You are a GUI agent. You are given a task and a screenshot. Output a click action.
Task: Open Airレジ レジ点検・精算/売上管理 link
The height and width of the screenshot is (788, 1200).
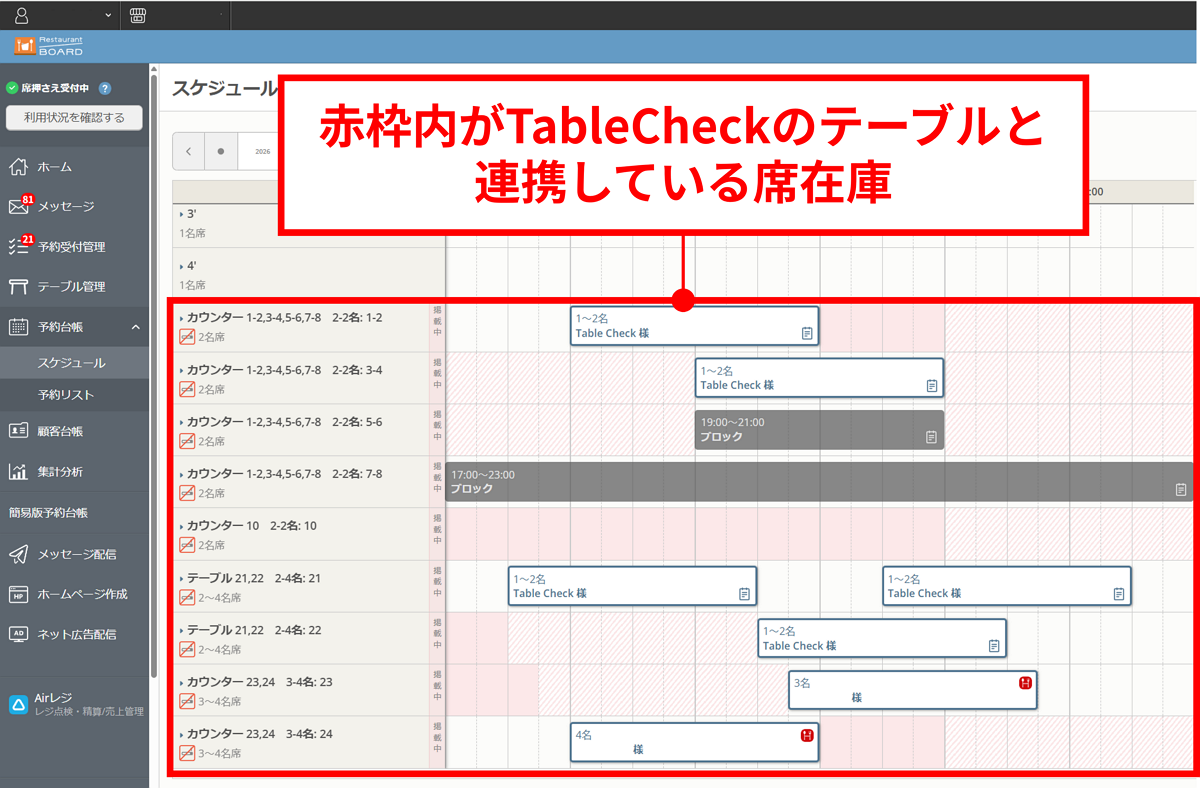(x=75, y=704)
